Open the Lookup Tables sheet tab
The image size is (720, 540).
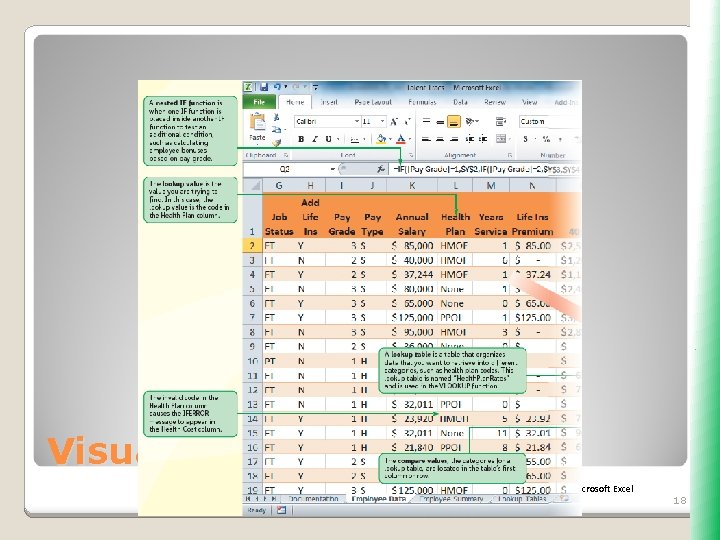coord(522,499)
